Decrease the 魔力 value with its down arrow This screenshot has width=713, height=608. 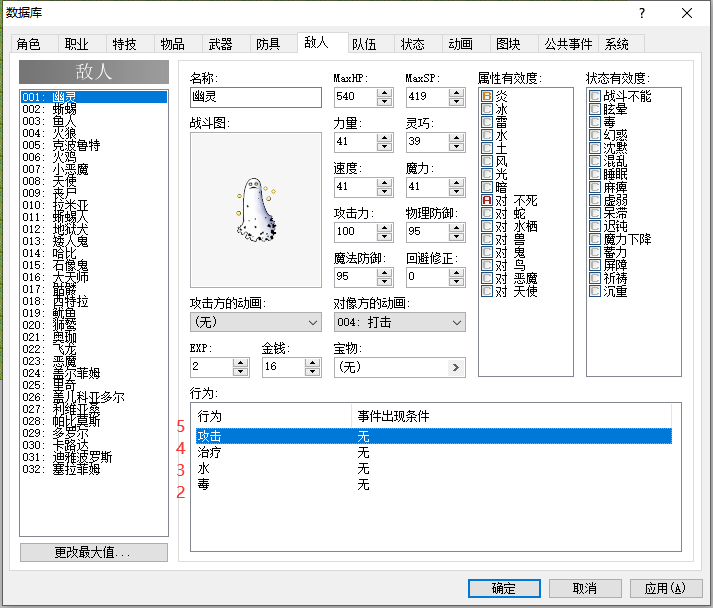(456, 191)
